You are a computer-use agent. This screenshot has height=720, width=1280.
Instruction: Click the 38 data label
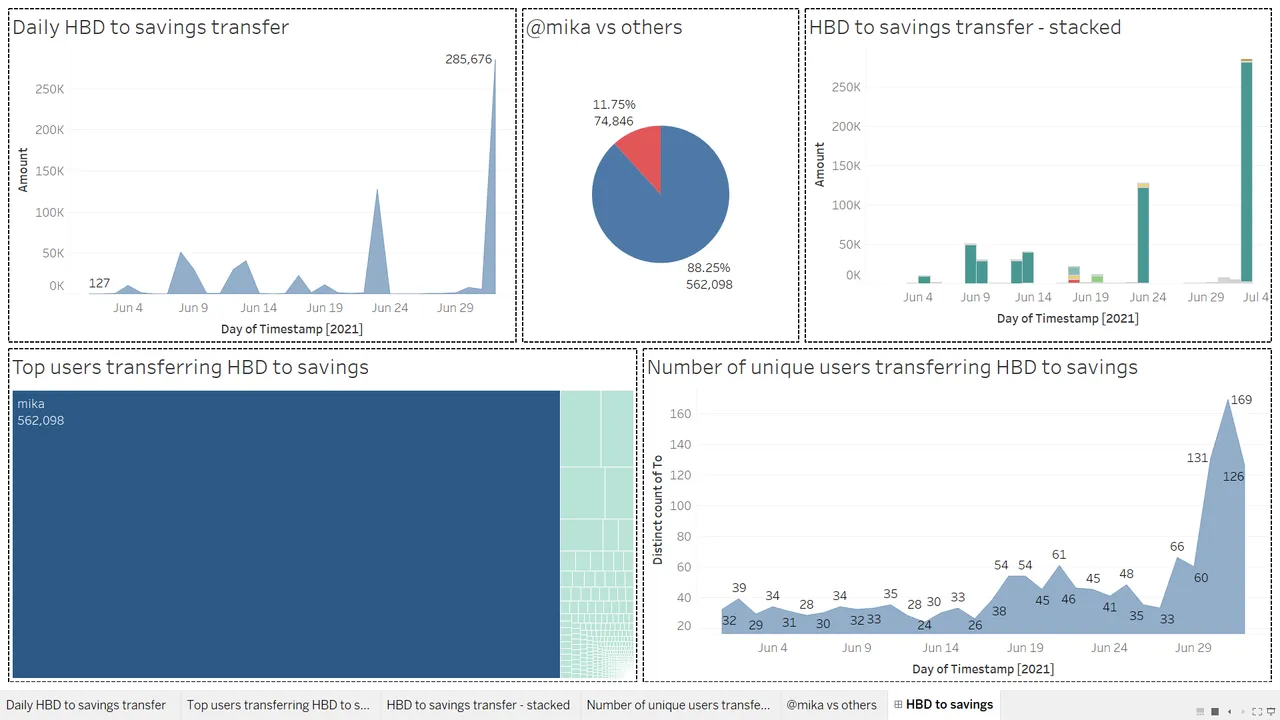tap(998, 610)
